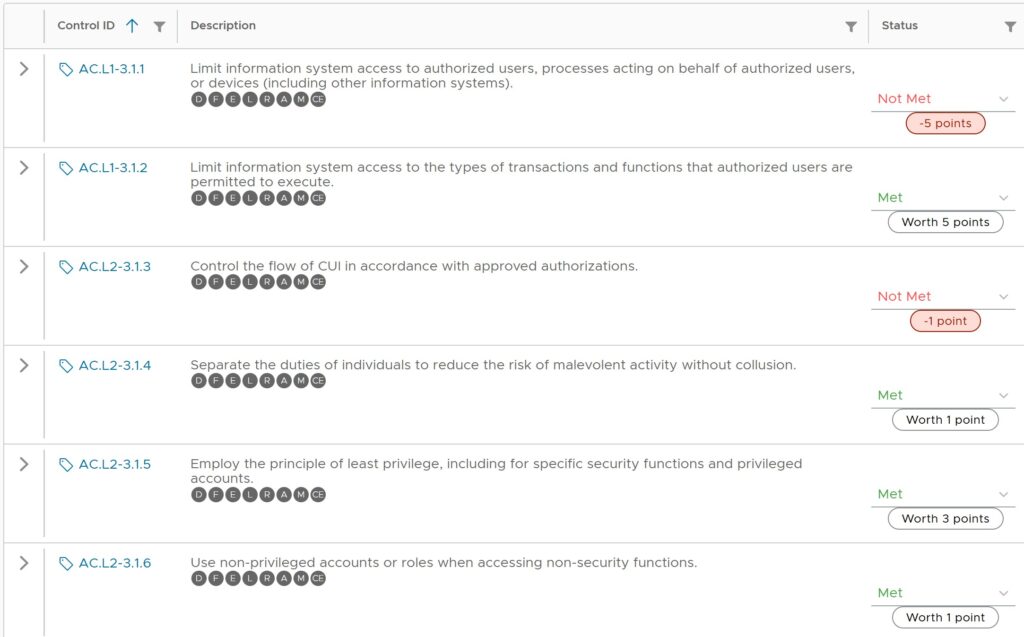
Task: Open the AC.L1-3.1.2 control link
Action: point(113,168)
